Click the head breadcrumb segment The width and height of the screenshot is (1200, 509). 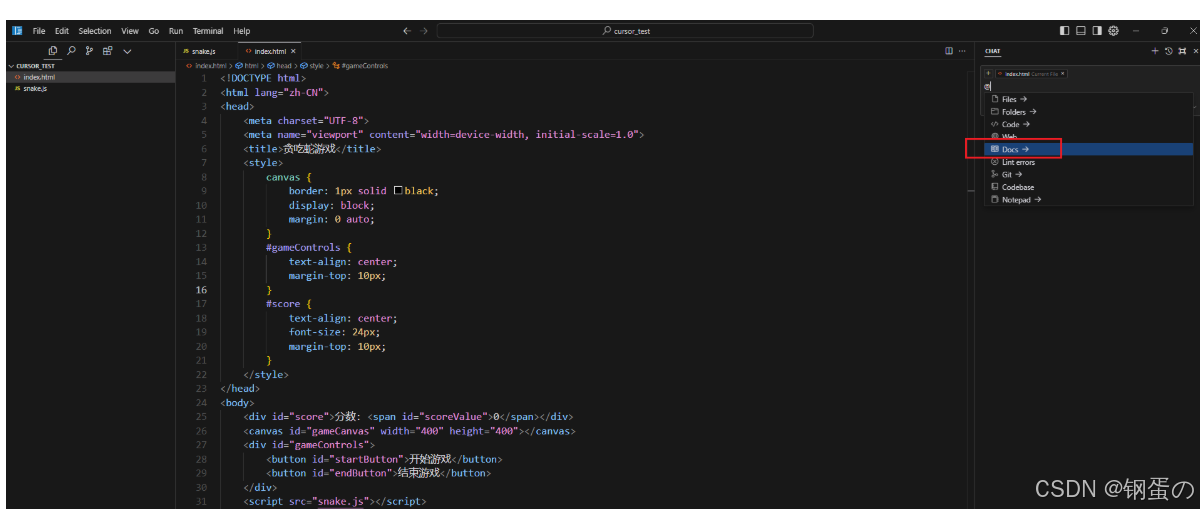click(277, 66)
